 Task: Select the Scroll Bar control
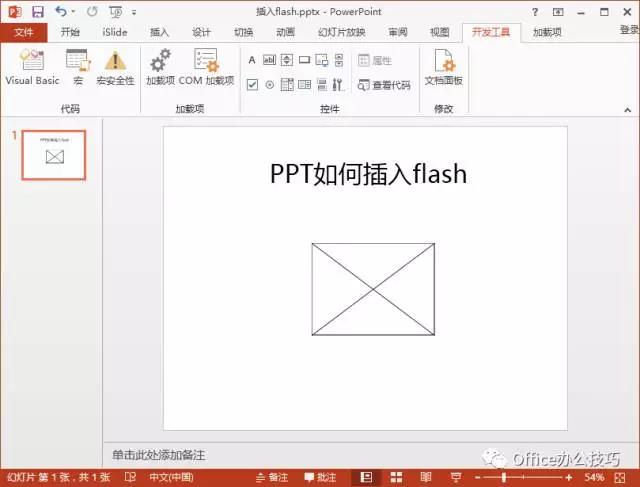(339, 60)
